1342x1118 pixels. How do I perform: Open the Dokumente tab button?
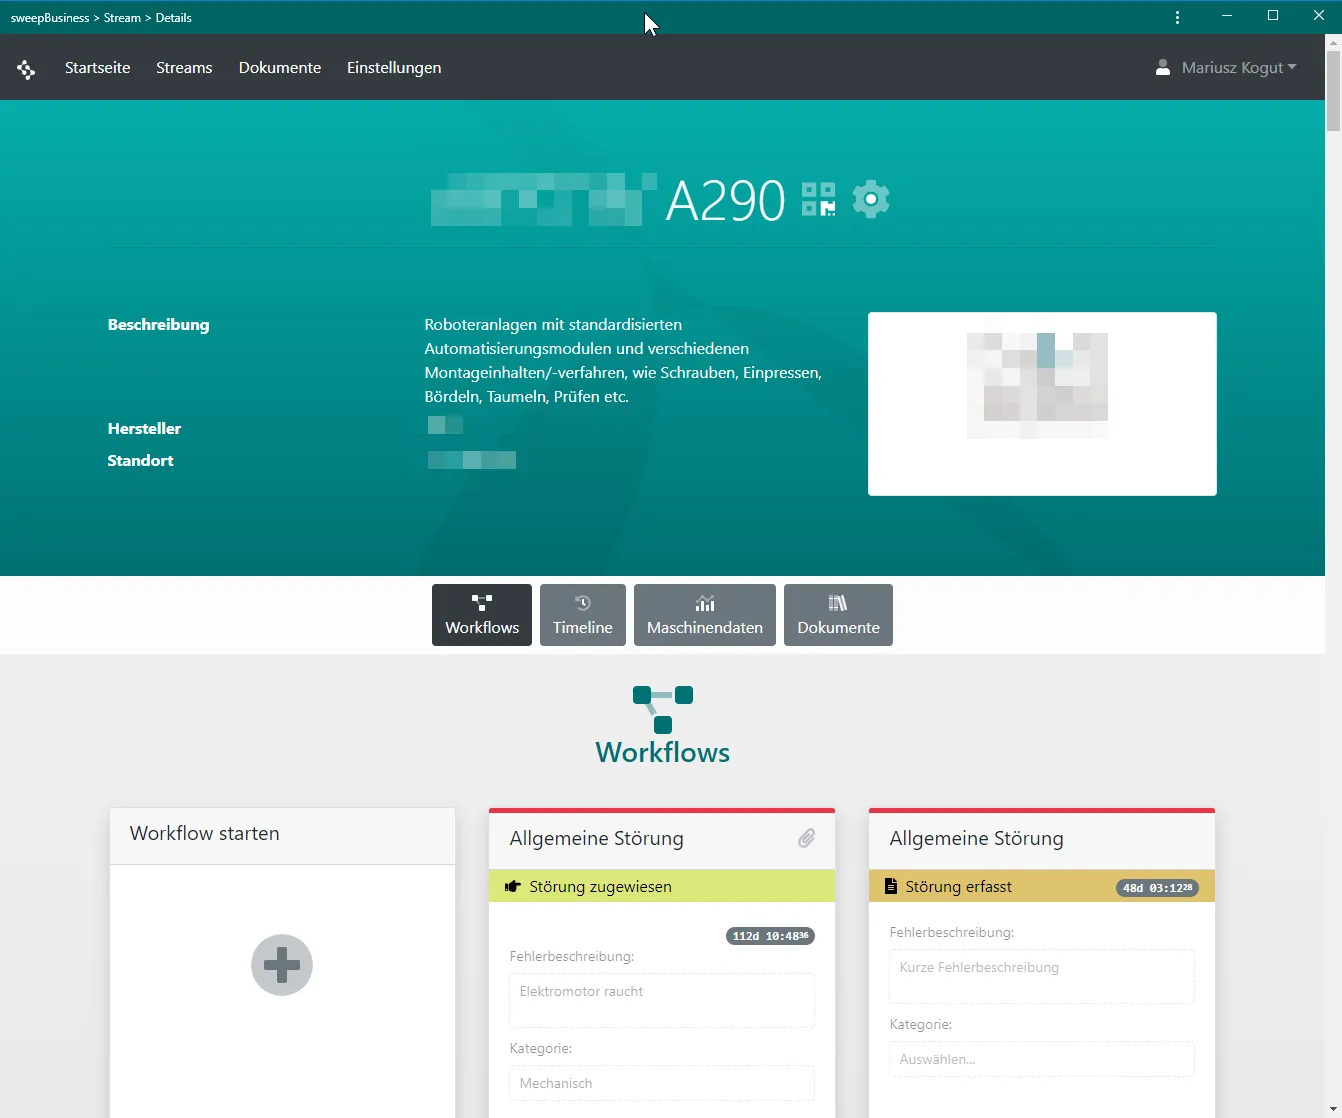coord(838,615)
